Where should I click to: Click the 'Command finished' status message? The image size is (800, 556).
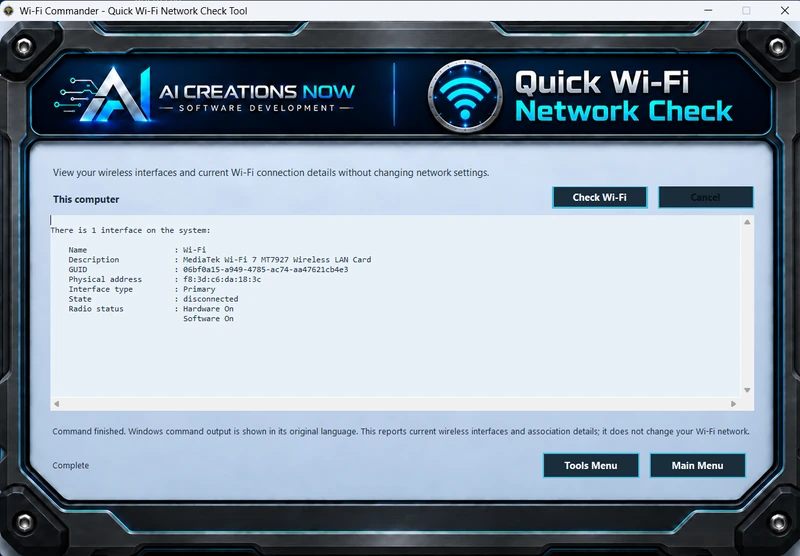click(x=401, y=432)
